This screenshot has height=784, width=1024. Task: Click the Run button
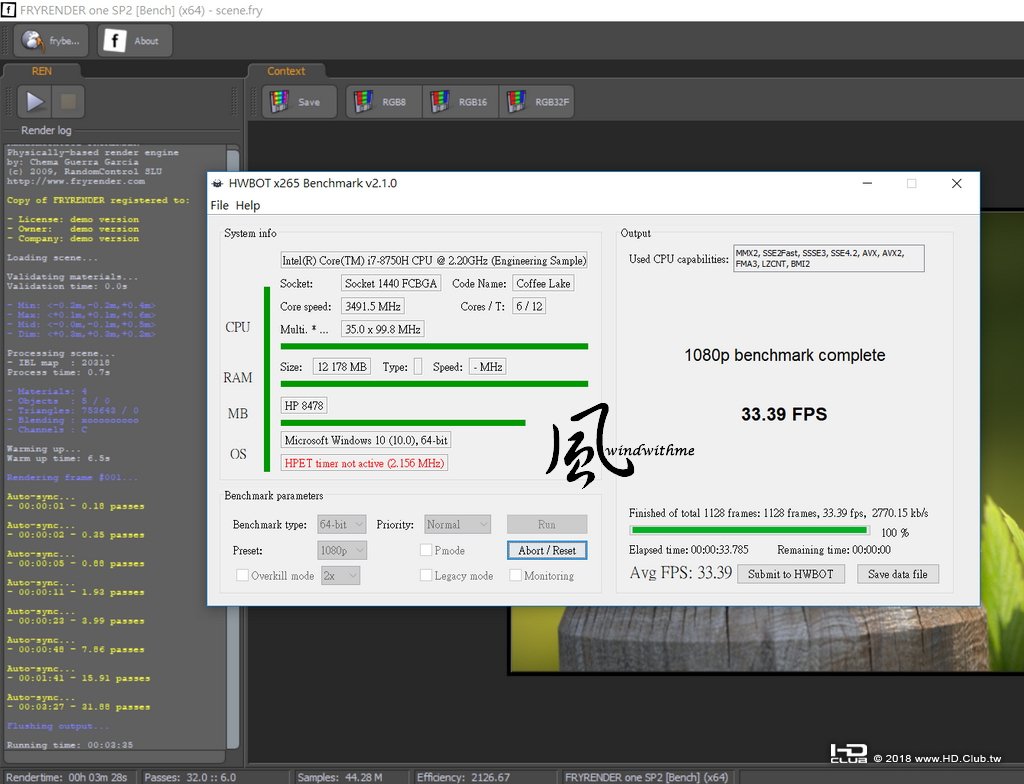[547, 525]
